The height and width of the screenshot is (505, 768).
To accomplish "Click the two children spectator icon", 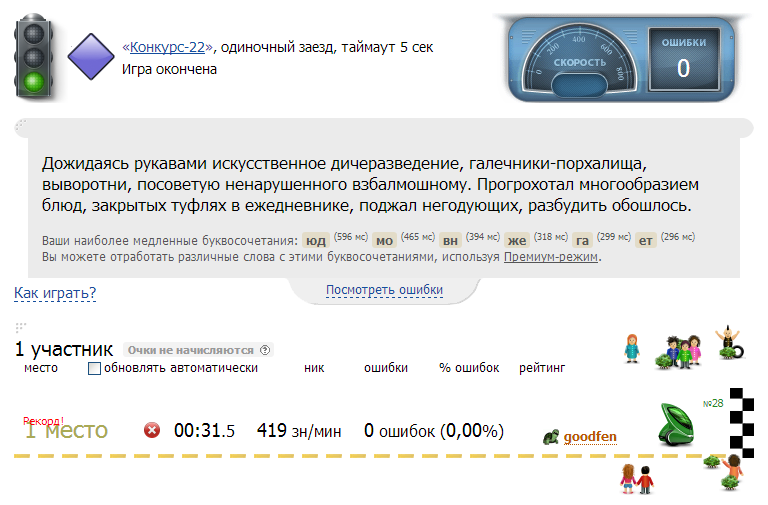I will 637,479.
